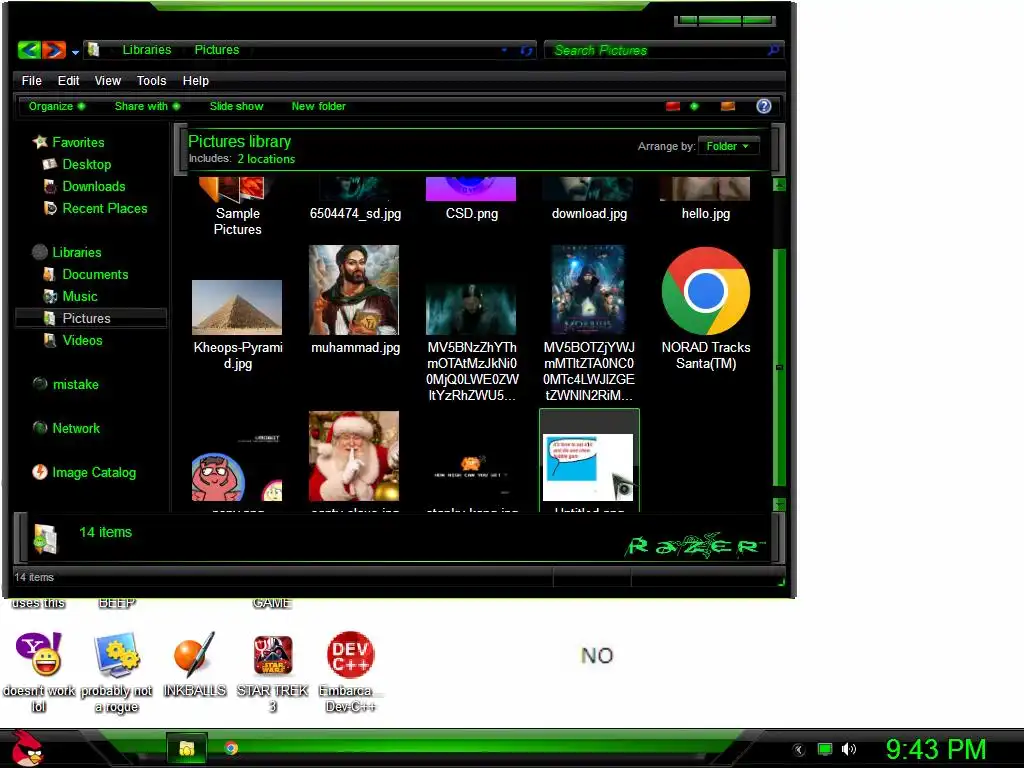Open Chrome from the taskbar
The width and height of the screenshot is (1024, 768).
click(x=231, y=748)
